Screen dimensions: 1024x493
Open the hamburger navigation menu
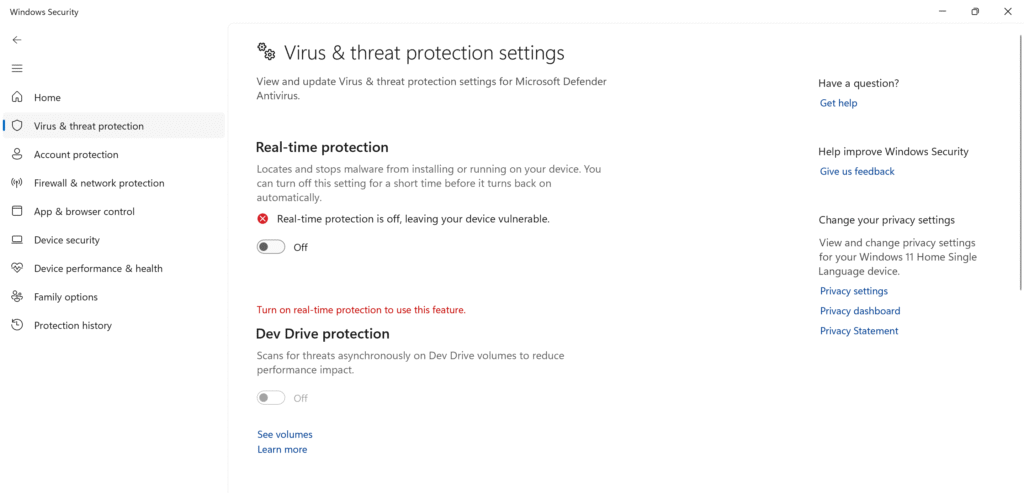[x=17, y=68]
